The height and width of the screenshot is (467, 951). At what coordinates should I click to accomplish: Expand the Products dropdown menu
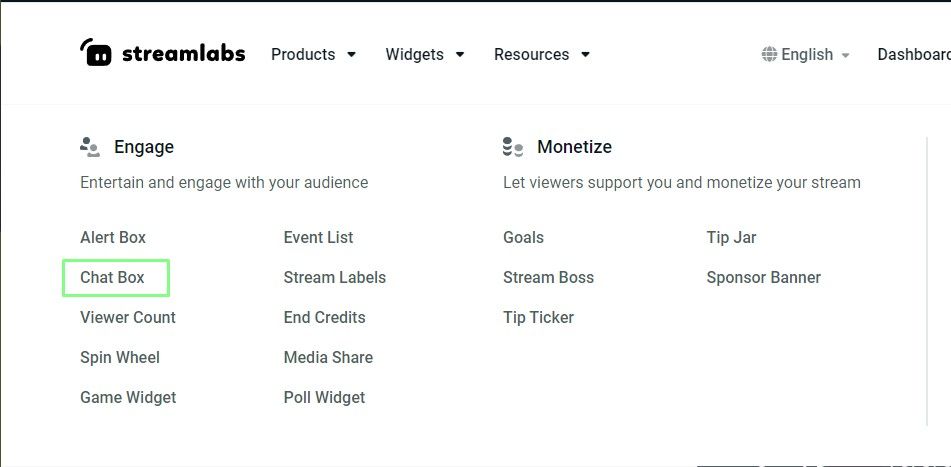313,55
